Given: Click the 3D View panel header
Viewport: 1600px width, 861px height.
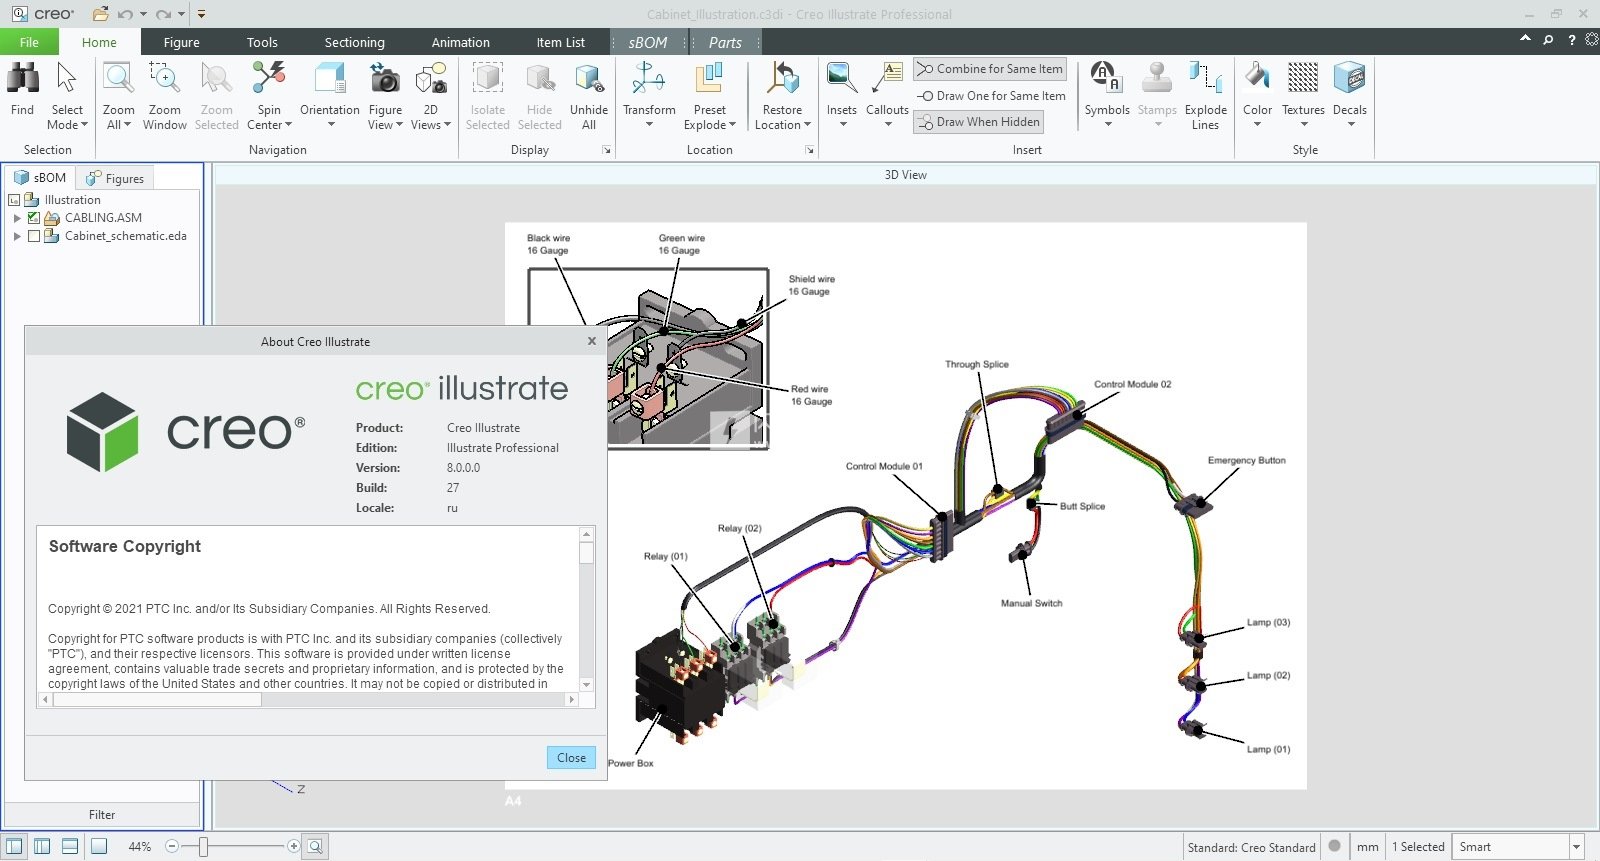Looking at the screenshot, I should (905, 175).
